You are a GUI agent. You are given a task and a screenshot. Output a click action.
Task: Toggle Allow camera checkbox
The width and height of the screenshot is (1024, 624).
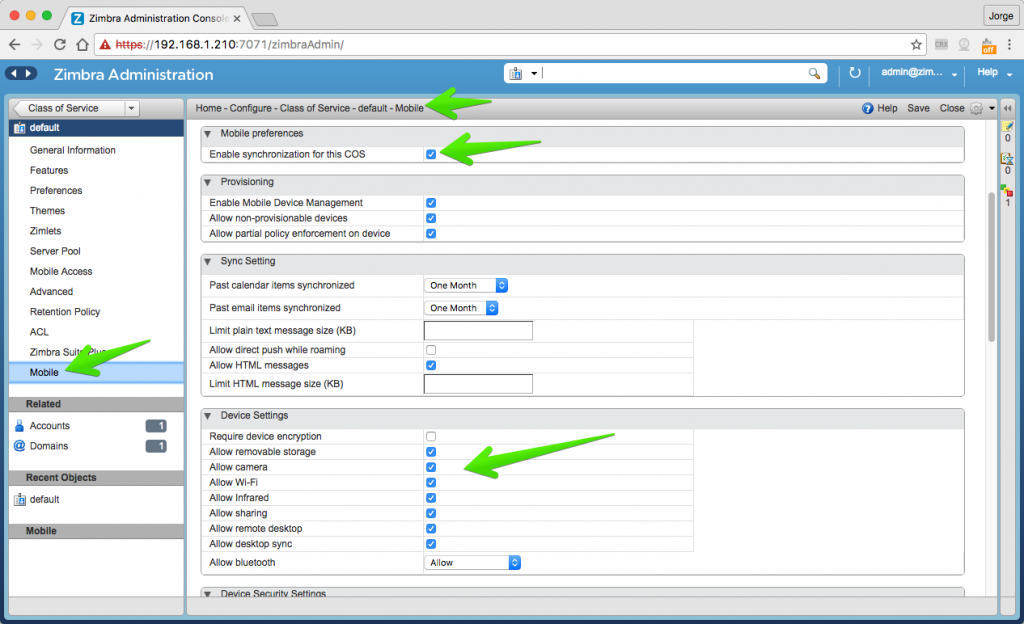(431, 467)
